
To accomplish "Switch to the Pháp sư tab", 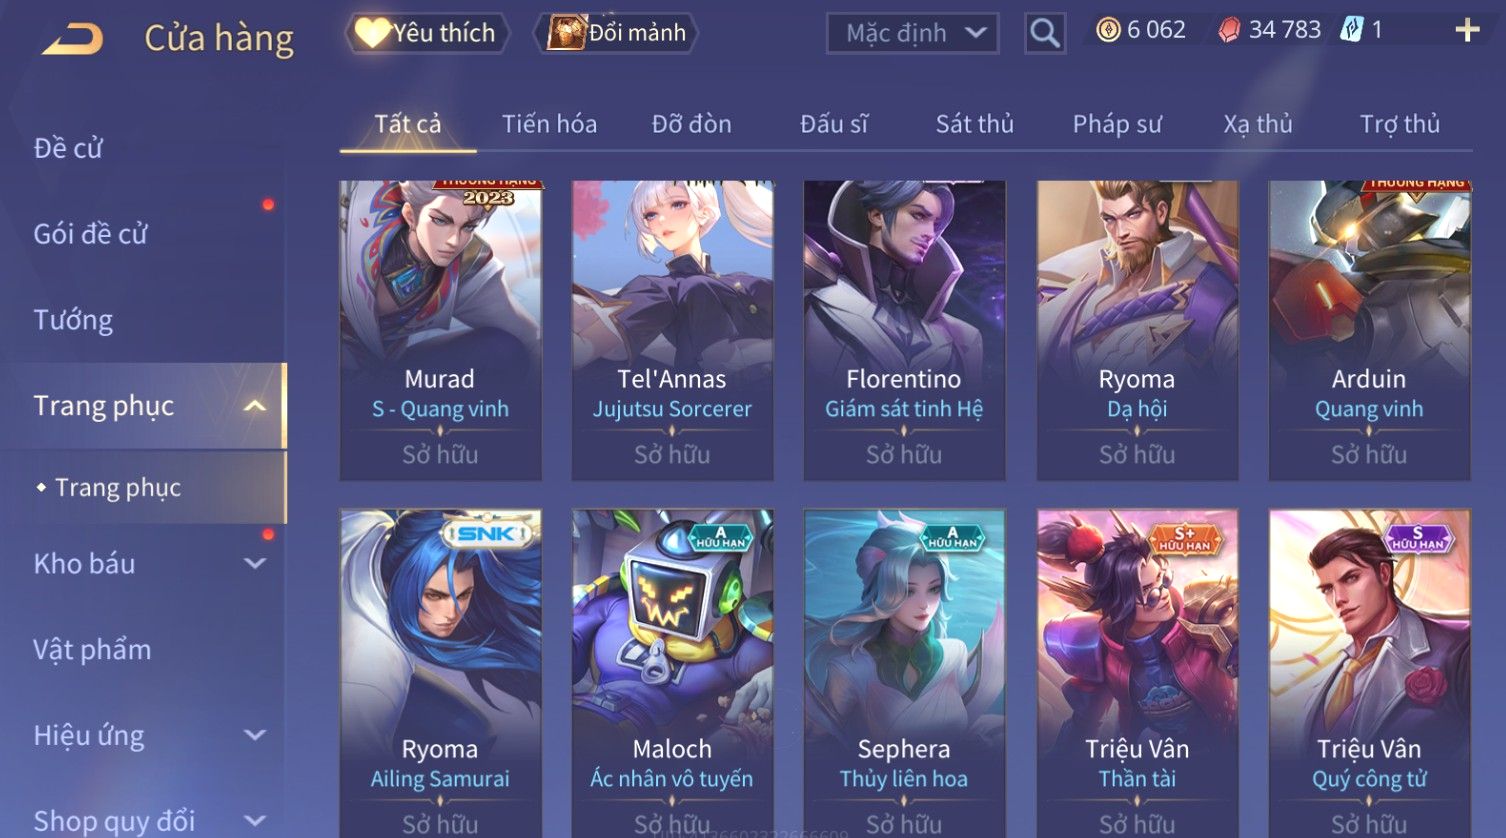I will pos(1117,124).
